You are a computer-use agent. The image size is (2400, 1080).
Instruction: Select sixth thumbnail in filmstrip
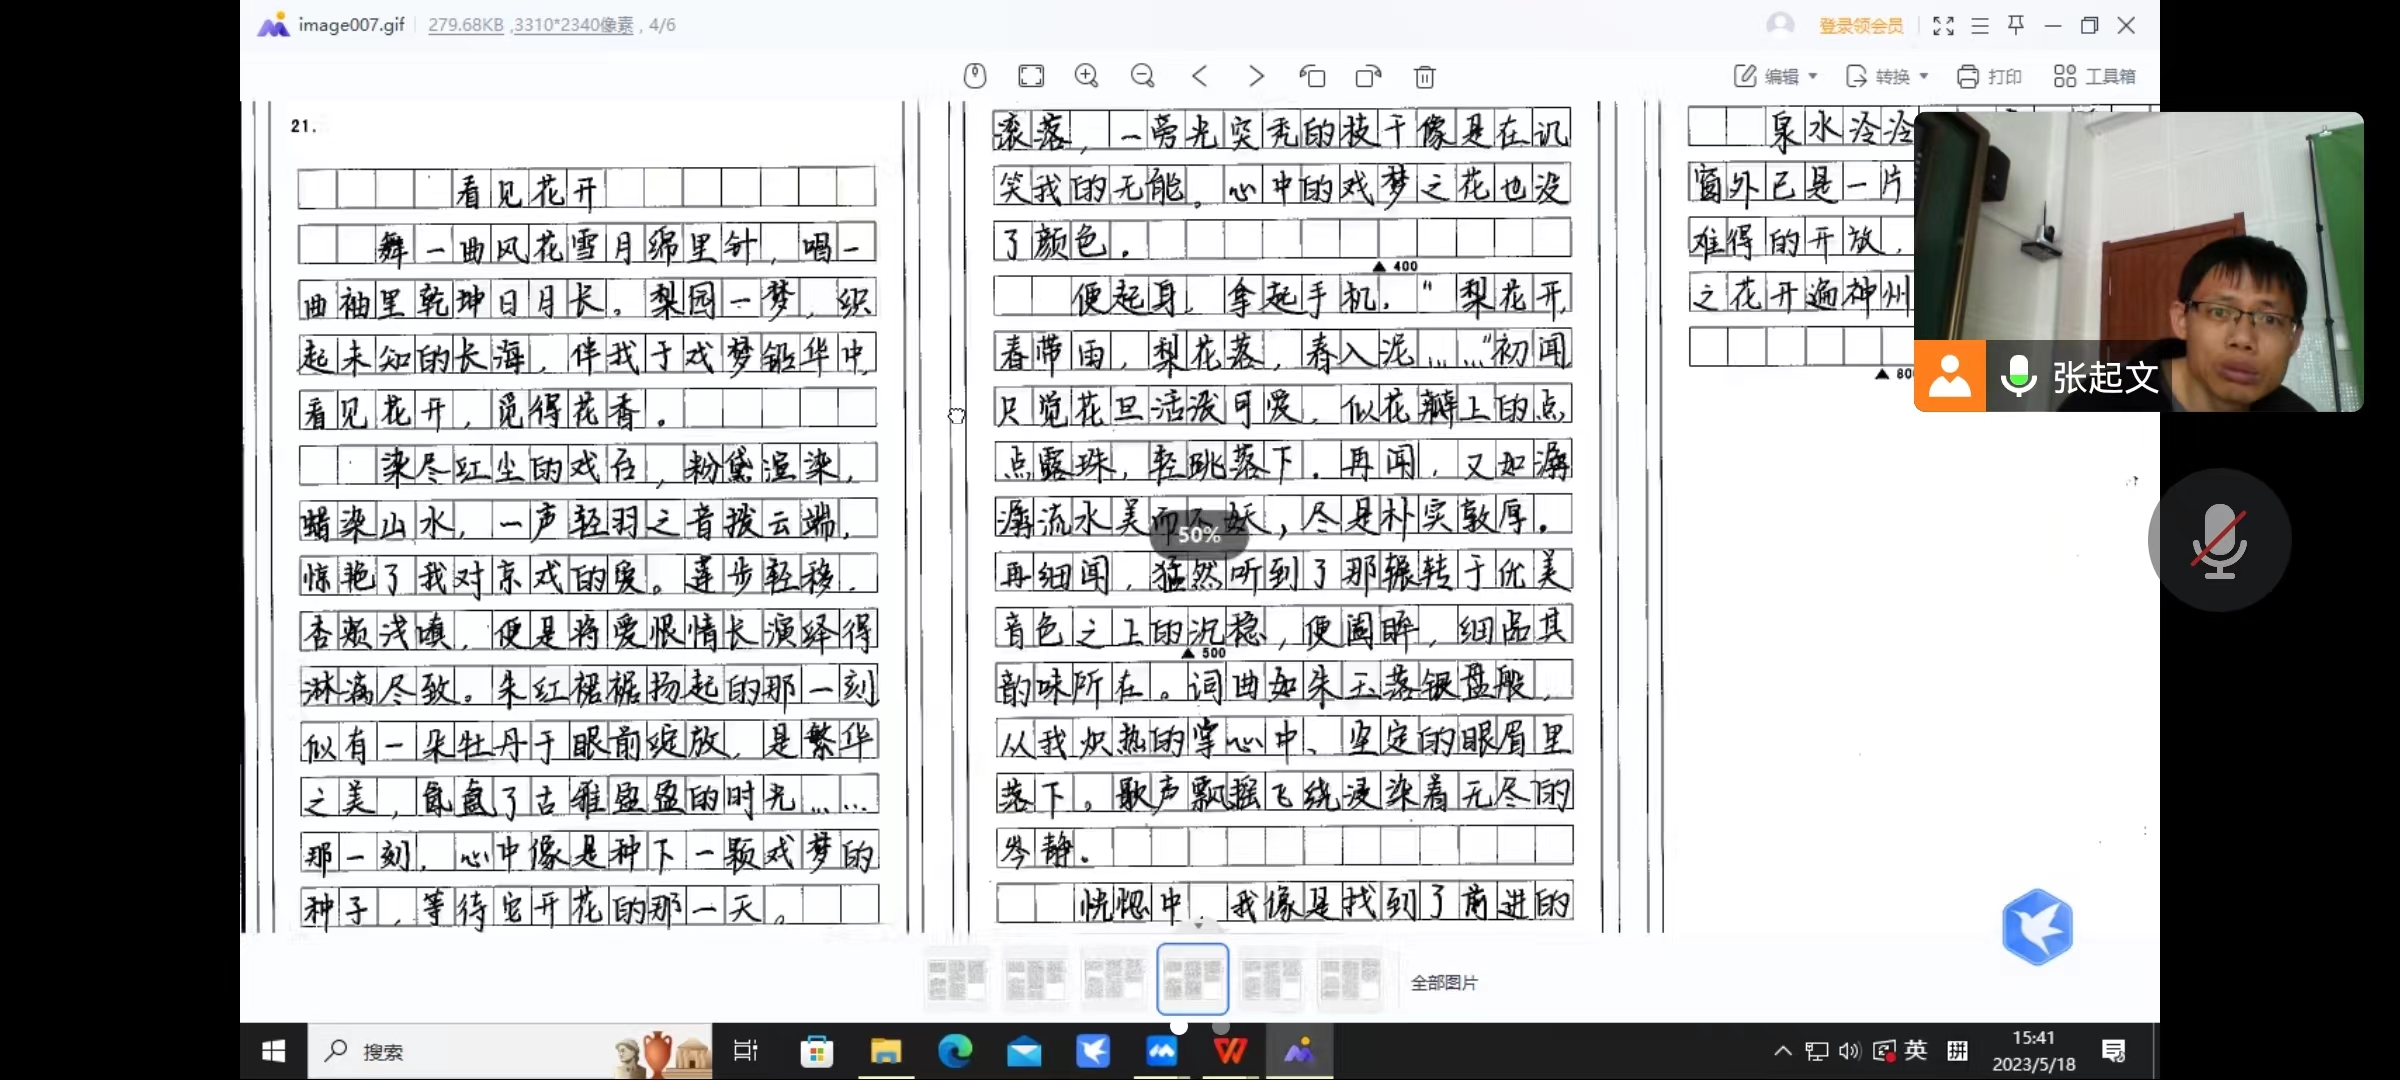[x=1349, y=978]
